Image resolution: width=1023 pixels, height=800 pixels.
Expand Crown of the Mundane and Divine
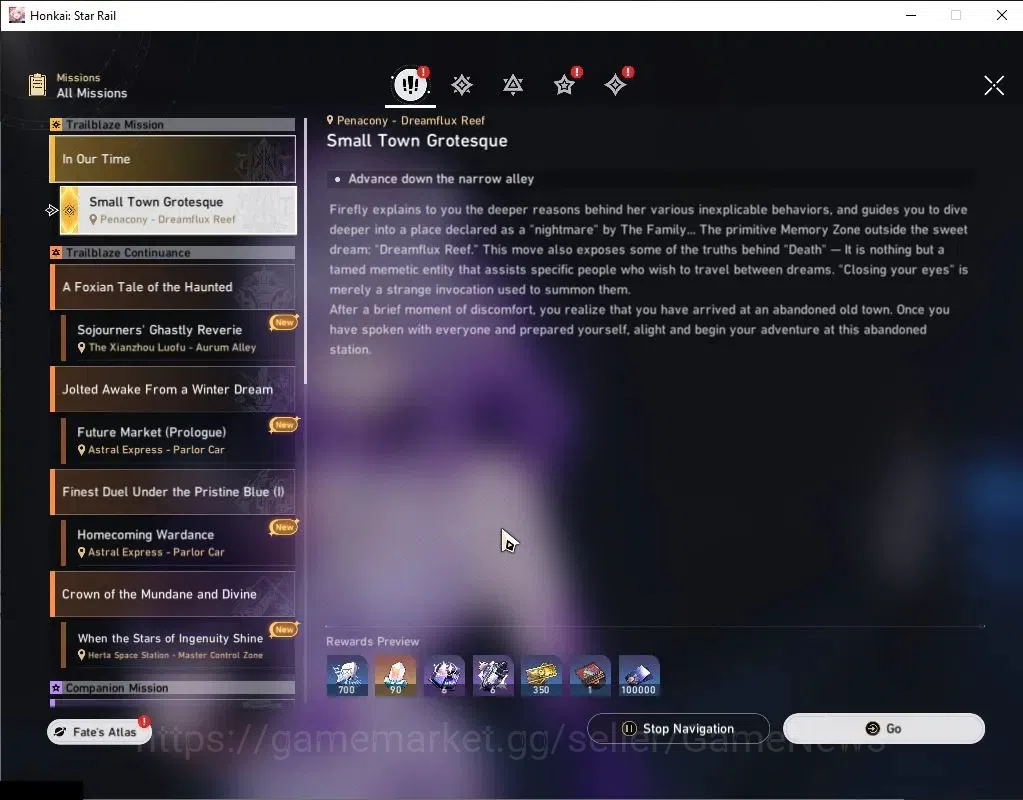[x=173, y=594]
